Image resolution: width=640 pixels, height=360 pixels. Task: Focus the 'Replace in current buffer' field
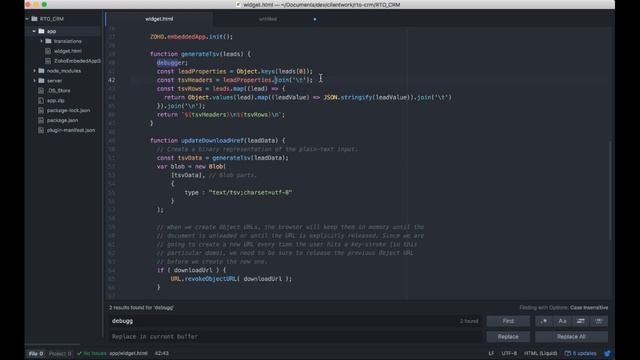296,337
